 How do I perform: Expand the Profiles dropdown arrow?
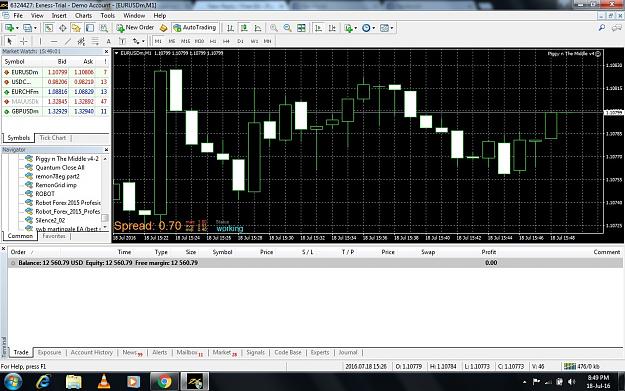click(x=35, y=28)
